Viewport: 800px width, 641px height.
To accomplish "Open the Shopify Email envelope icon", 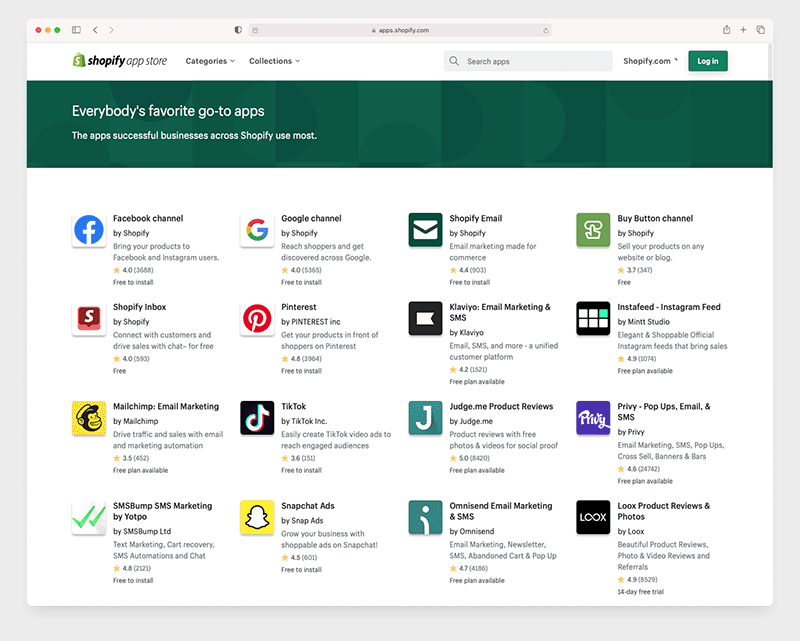I will click(x=426, y=230).
